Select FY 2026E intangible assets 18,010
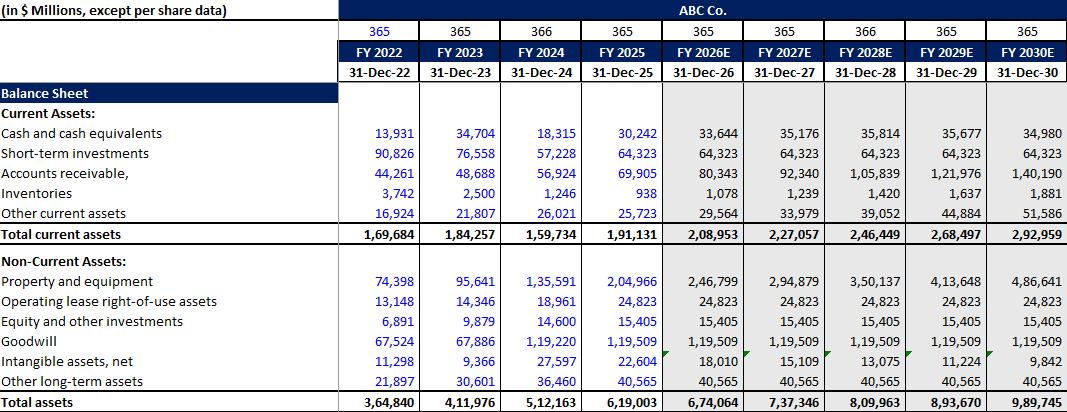This screenshot has height=412, width=1067. 719,362
